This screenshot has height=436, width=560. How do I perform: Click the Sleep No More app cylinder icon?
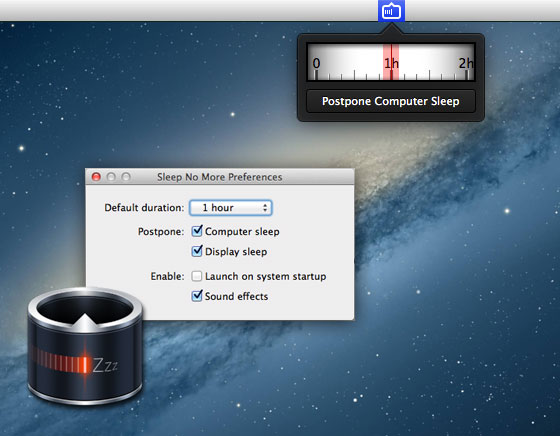[x=85, y=346]
